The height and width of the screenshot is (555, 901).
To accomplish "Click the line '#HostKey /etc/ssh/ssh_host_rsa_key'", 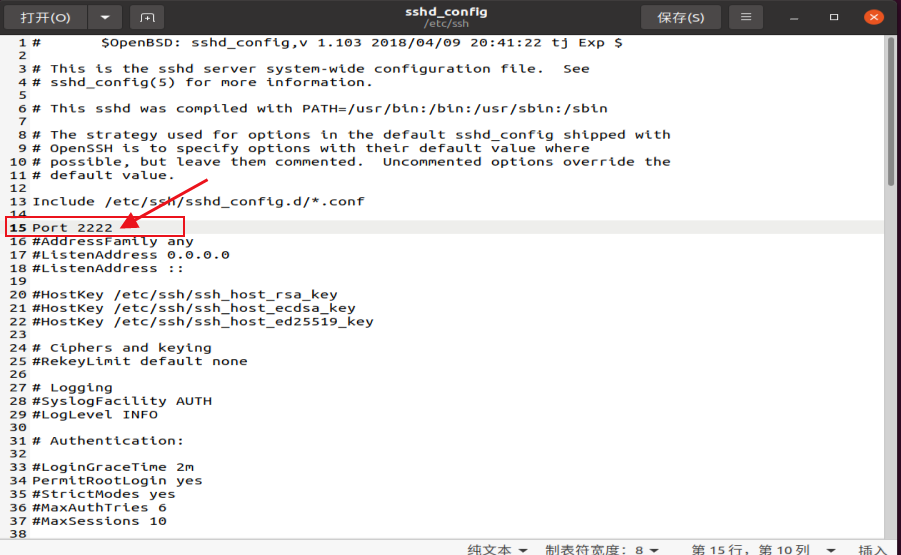I will 184,295.
